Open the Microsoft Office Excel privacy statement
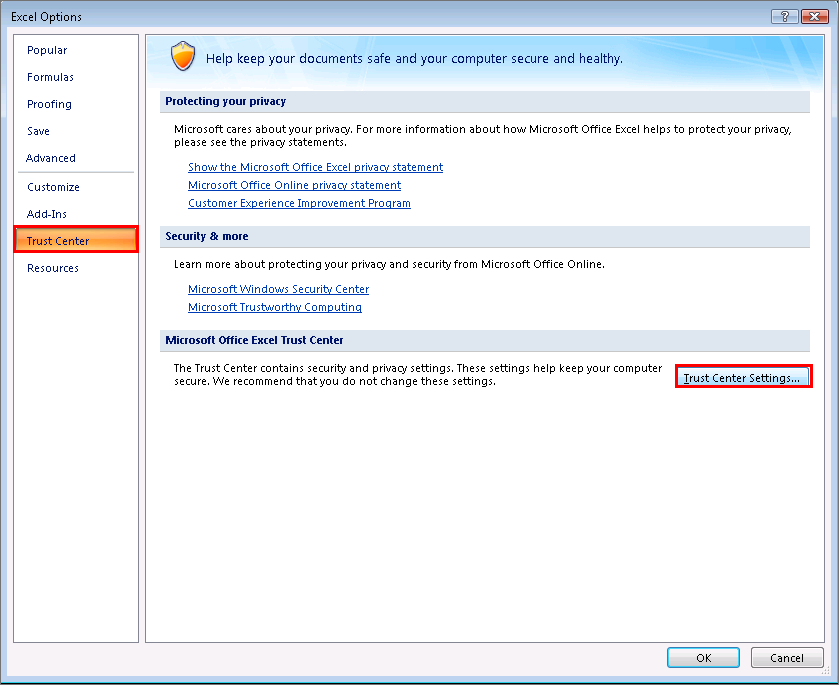839x685 pixels. click(x=315, y=167)
